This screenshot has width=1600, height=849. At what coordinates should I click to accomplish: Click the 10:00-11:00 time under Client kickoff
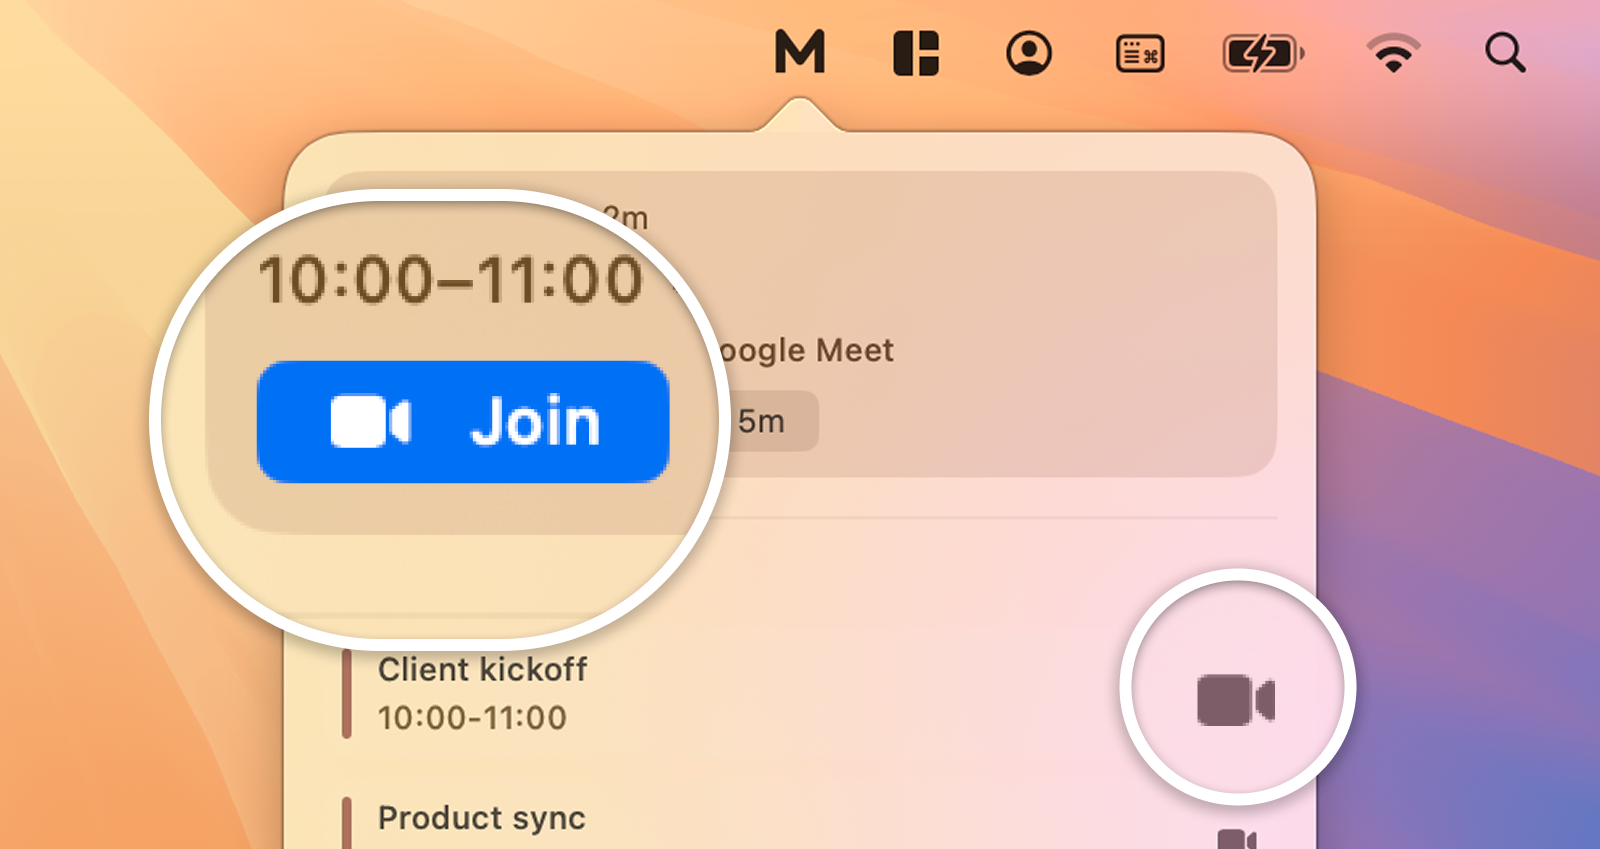pos(472,718)
